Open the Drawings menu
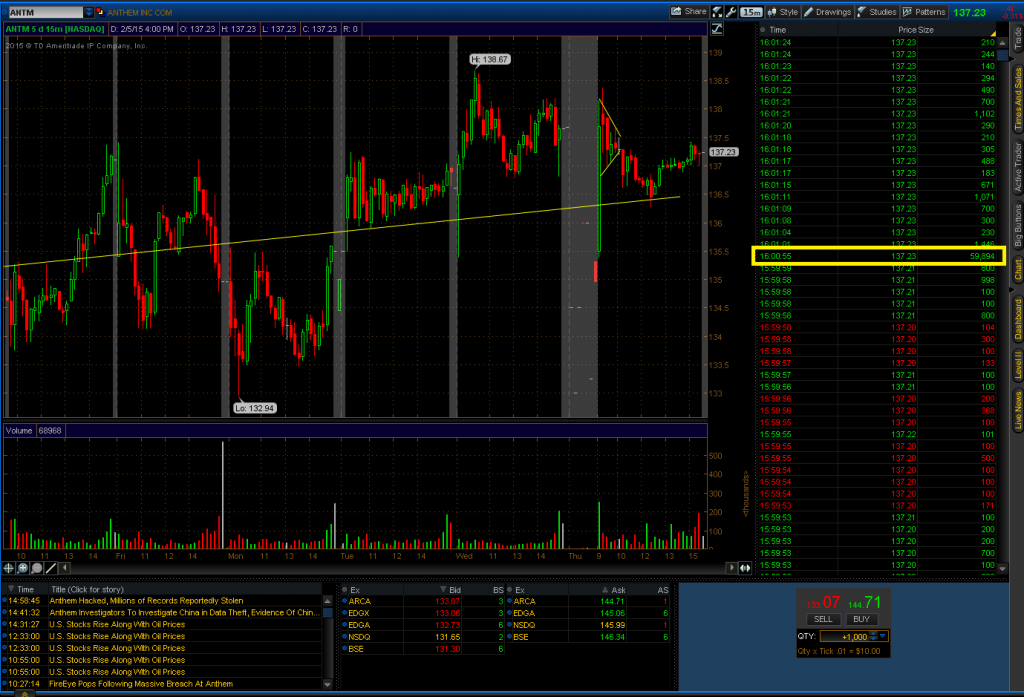 point(827,12)
